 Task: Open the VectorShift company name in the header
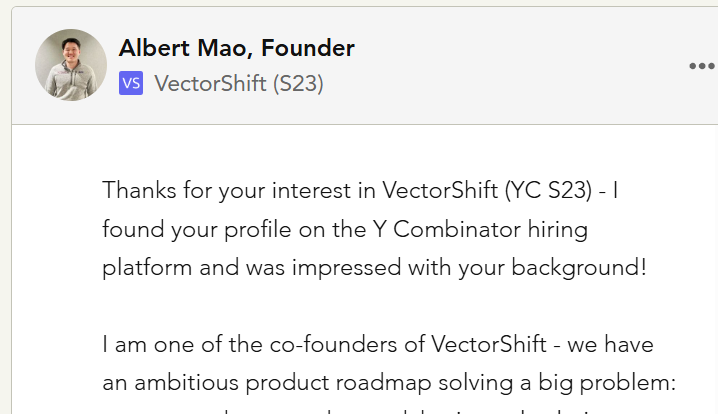210,83
